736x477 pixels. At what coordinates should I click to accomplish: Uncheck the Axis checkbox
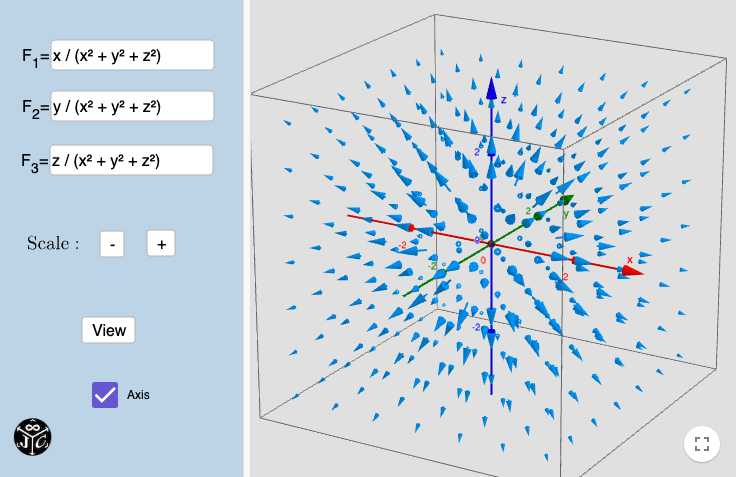[105, 395]
